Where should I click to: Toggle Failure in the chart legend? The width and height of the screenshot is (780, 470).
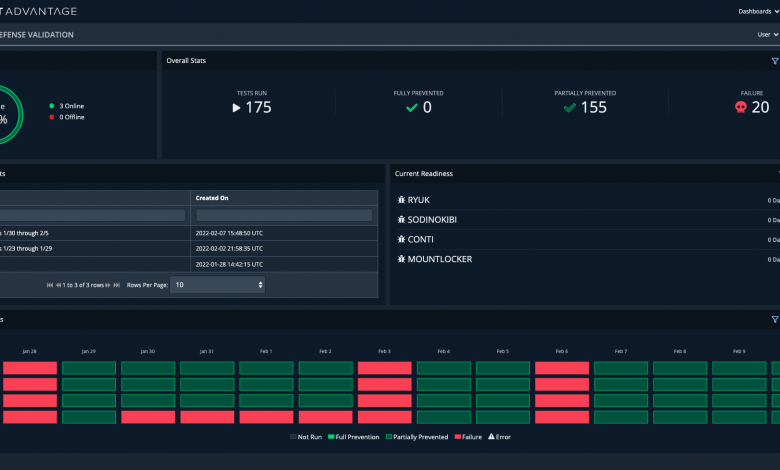(468, 437)
